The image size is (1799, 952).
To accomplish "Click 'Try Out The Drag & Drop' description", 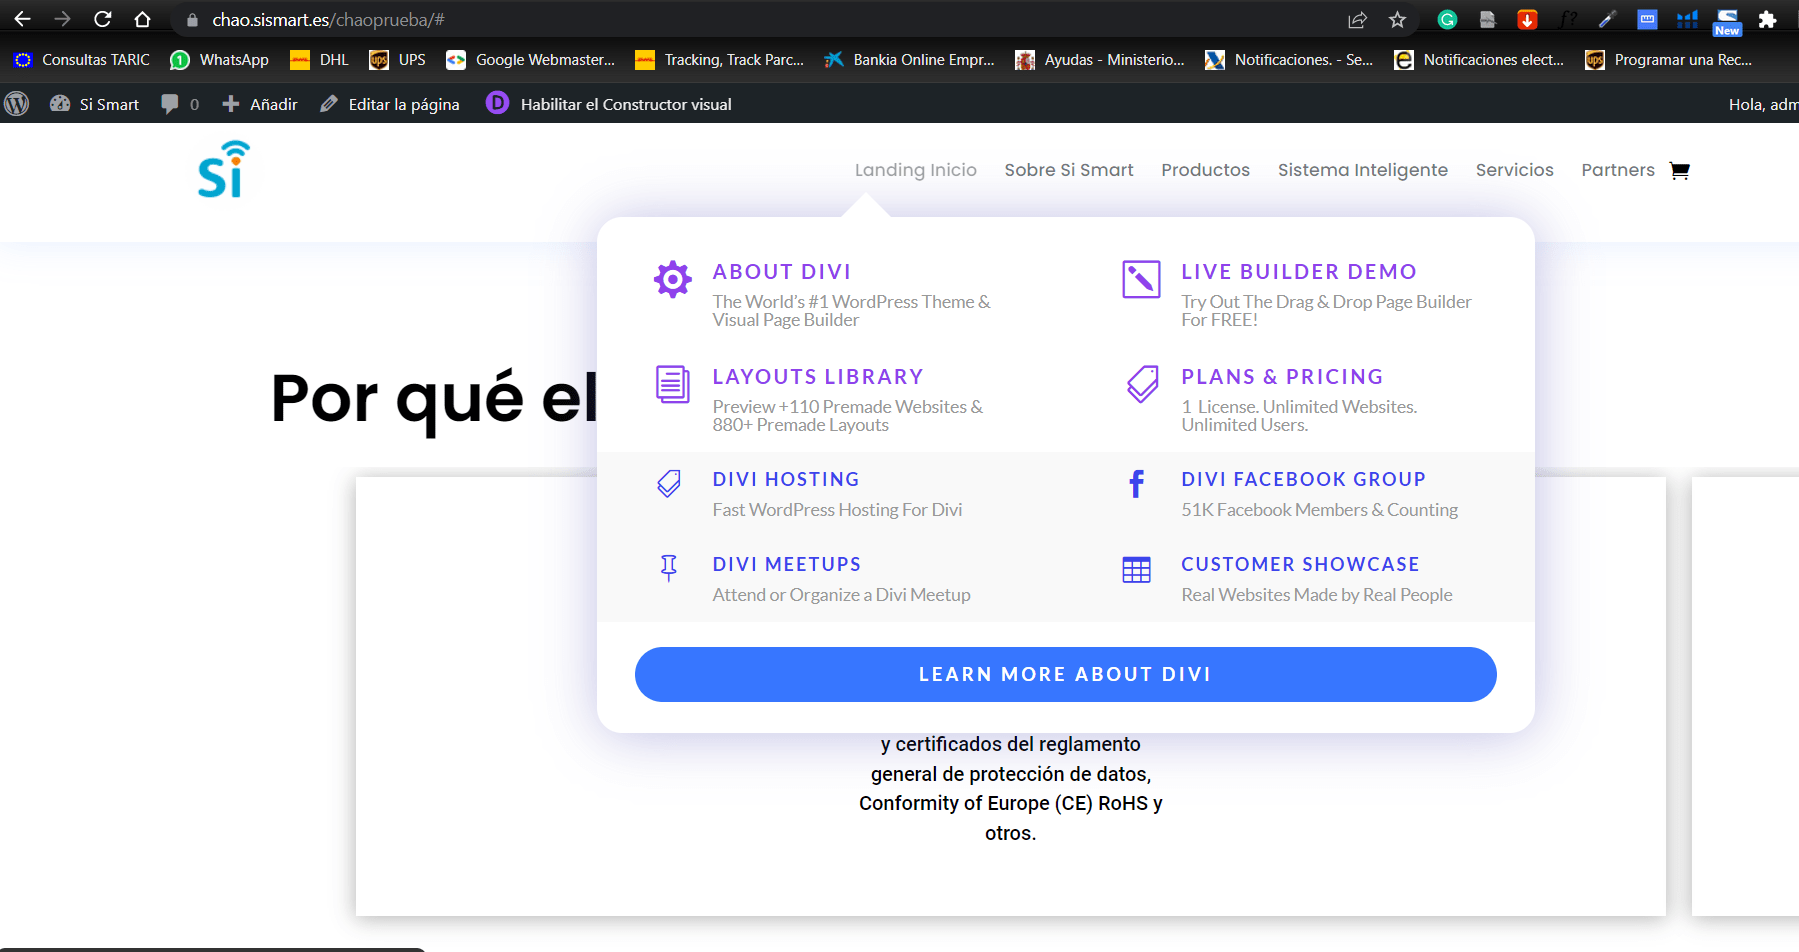I will (1326, 310).
